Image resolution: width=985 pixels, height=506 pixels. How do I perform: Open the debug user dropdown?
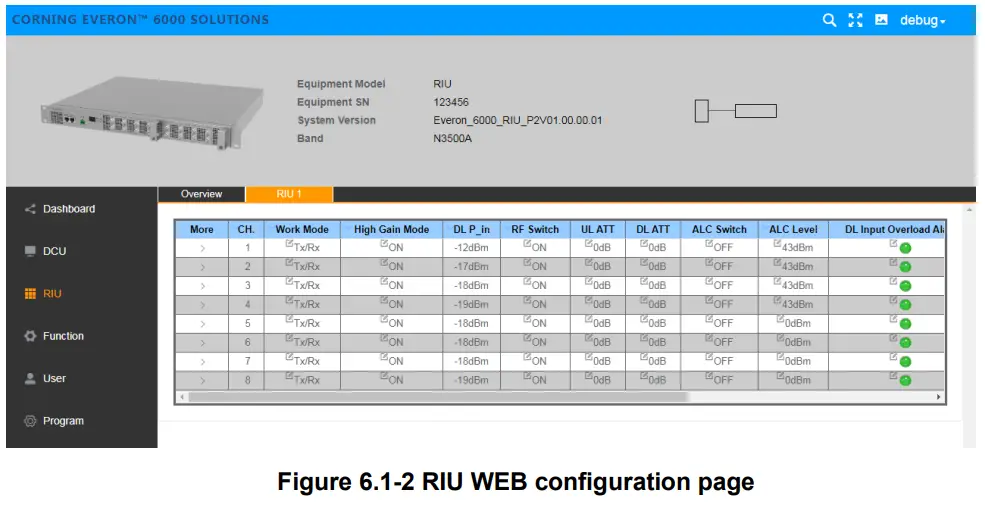(x=922, y=21)
